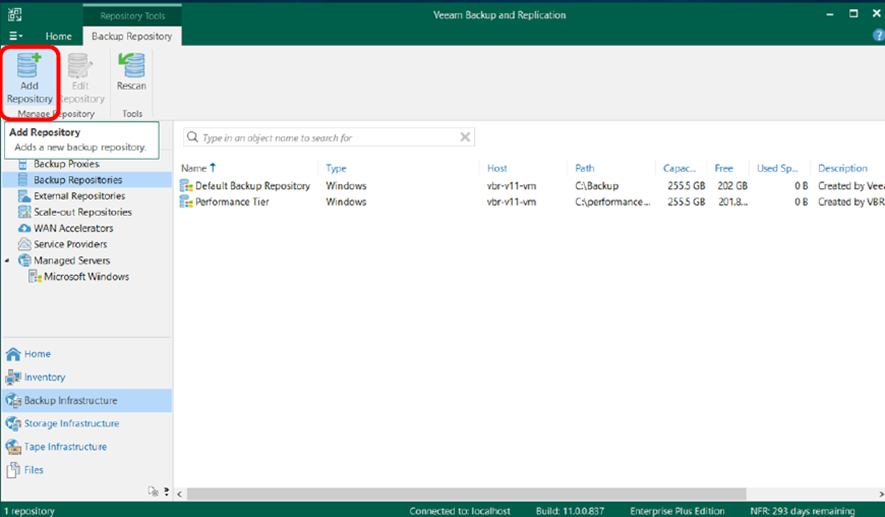Click Connected to: localhost in status bar
This screenshot has height=517, width=885.
tap(459, 511)
